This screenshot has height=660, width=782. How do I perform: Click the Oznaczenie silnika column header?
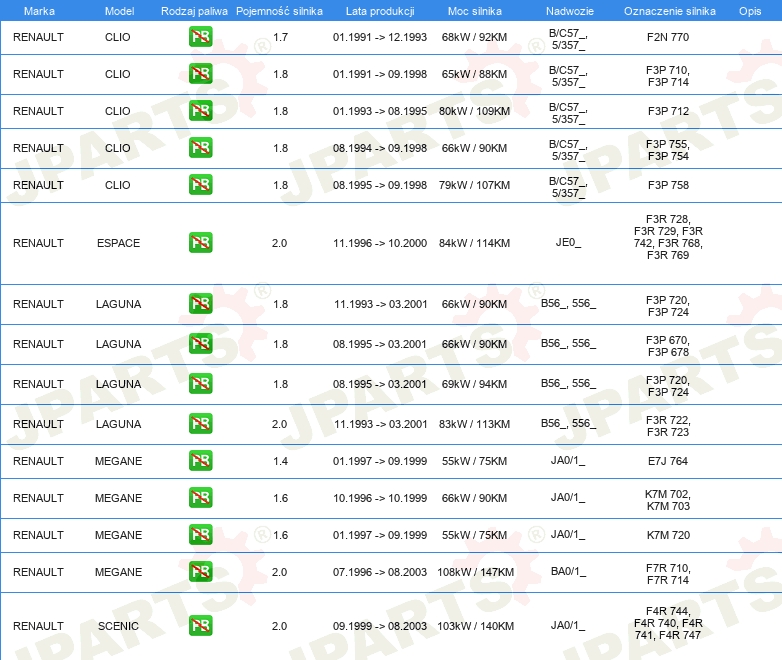[x=669, y=11]
